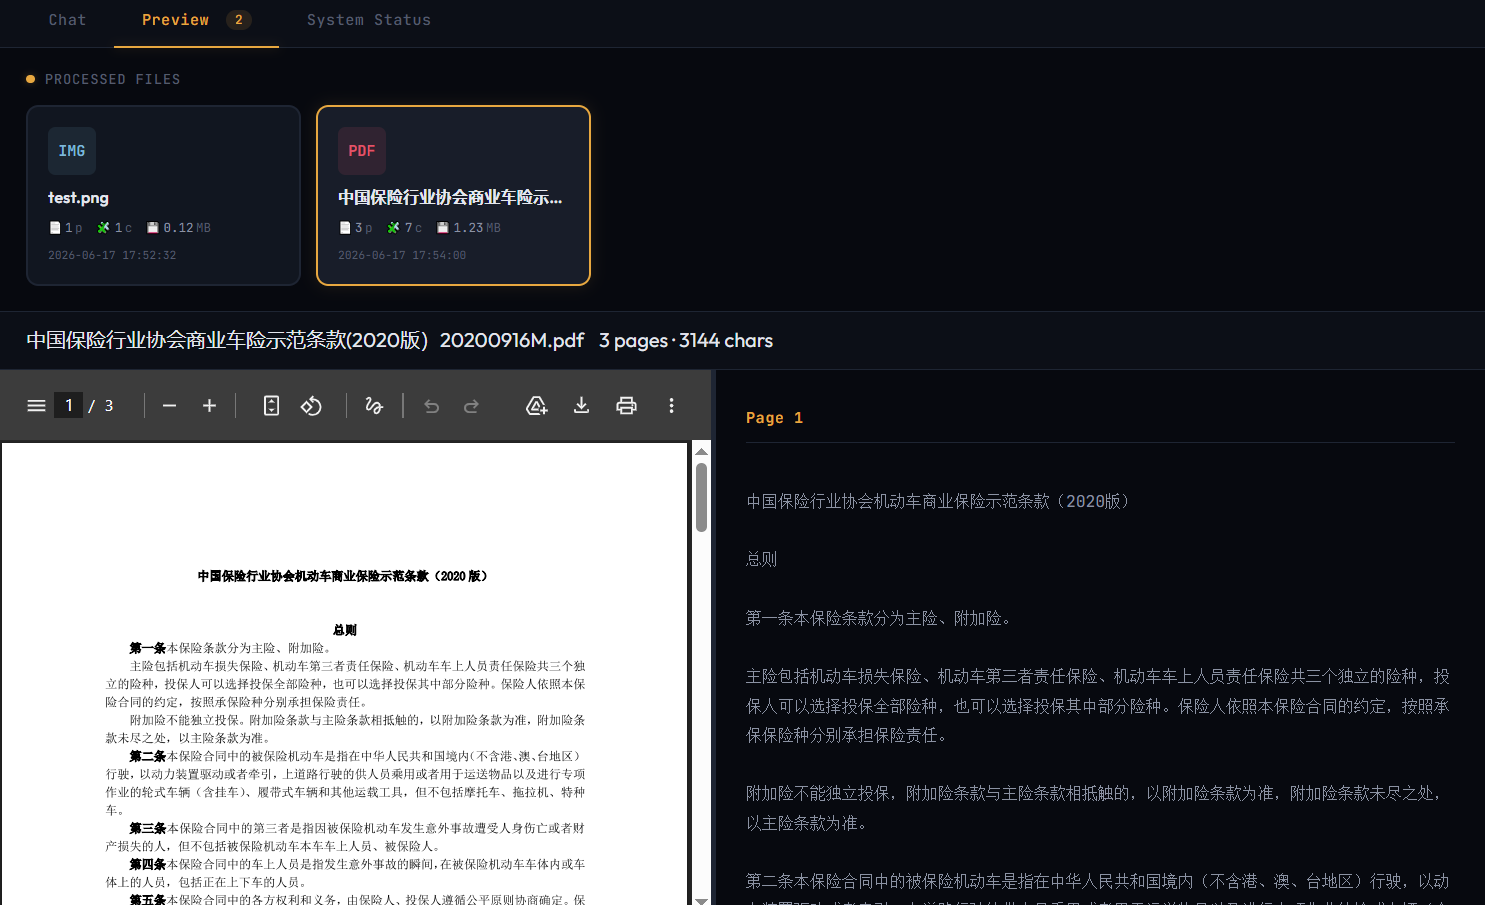This screenshot has width=1485, height=905.
Task: Click the extracted document title line with 2020版
Action: click(941, 501)
